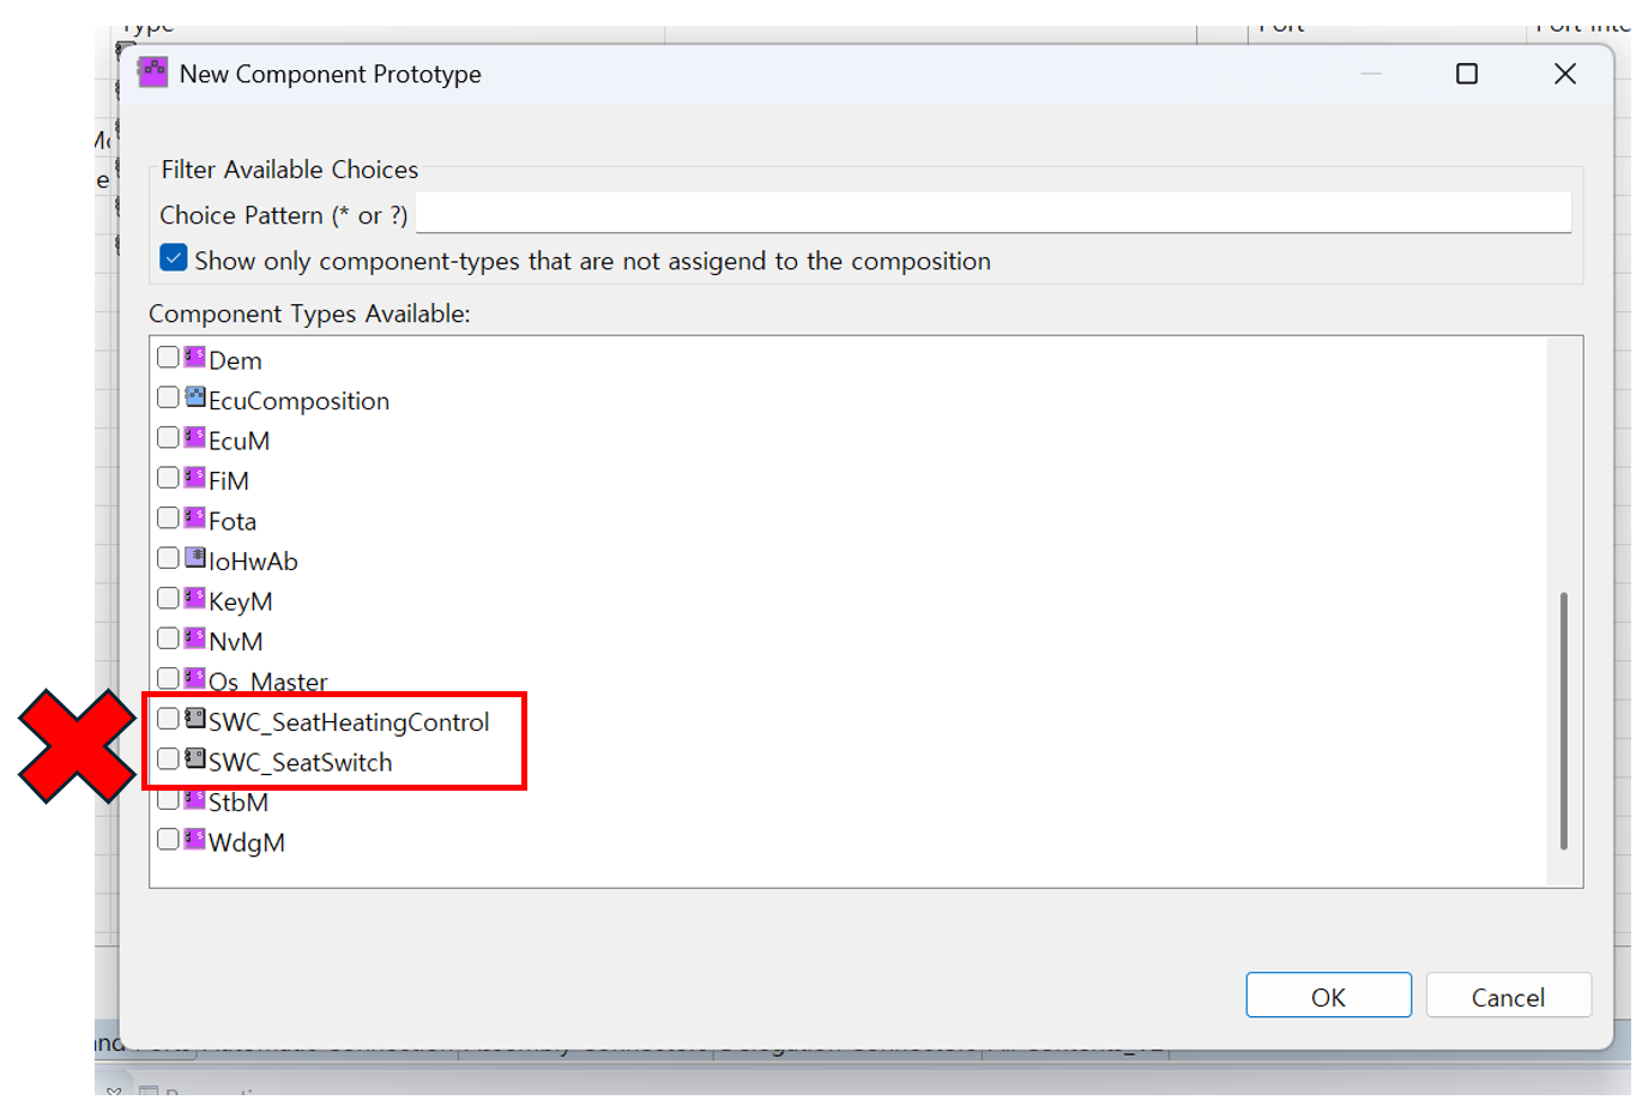
Task: Select the StbM list entry
Action: (x=238, y=803)
